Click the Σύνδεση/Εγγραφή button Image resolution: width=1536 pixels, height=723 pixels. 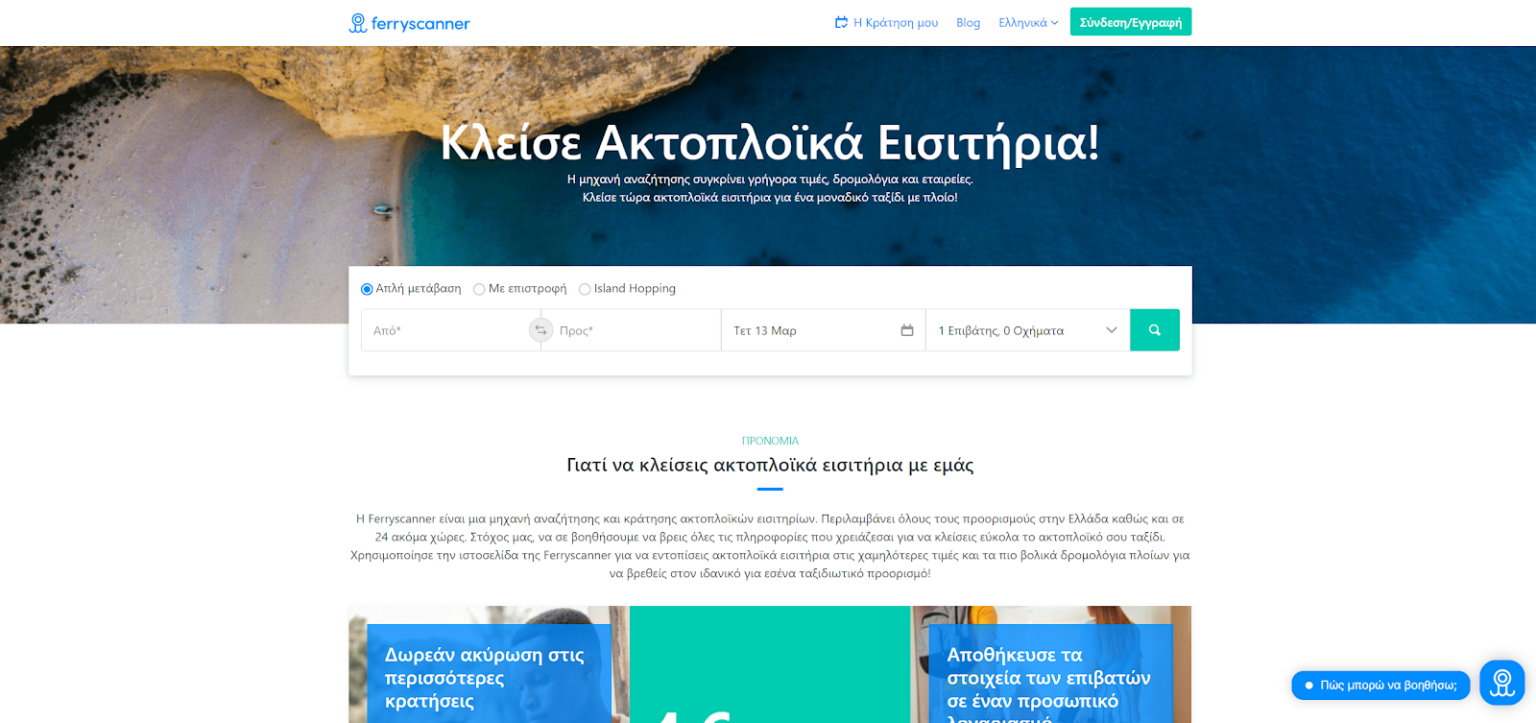(1130, 22)
